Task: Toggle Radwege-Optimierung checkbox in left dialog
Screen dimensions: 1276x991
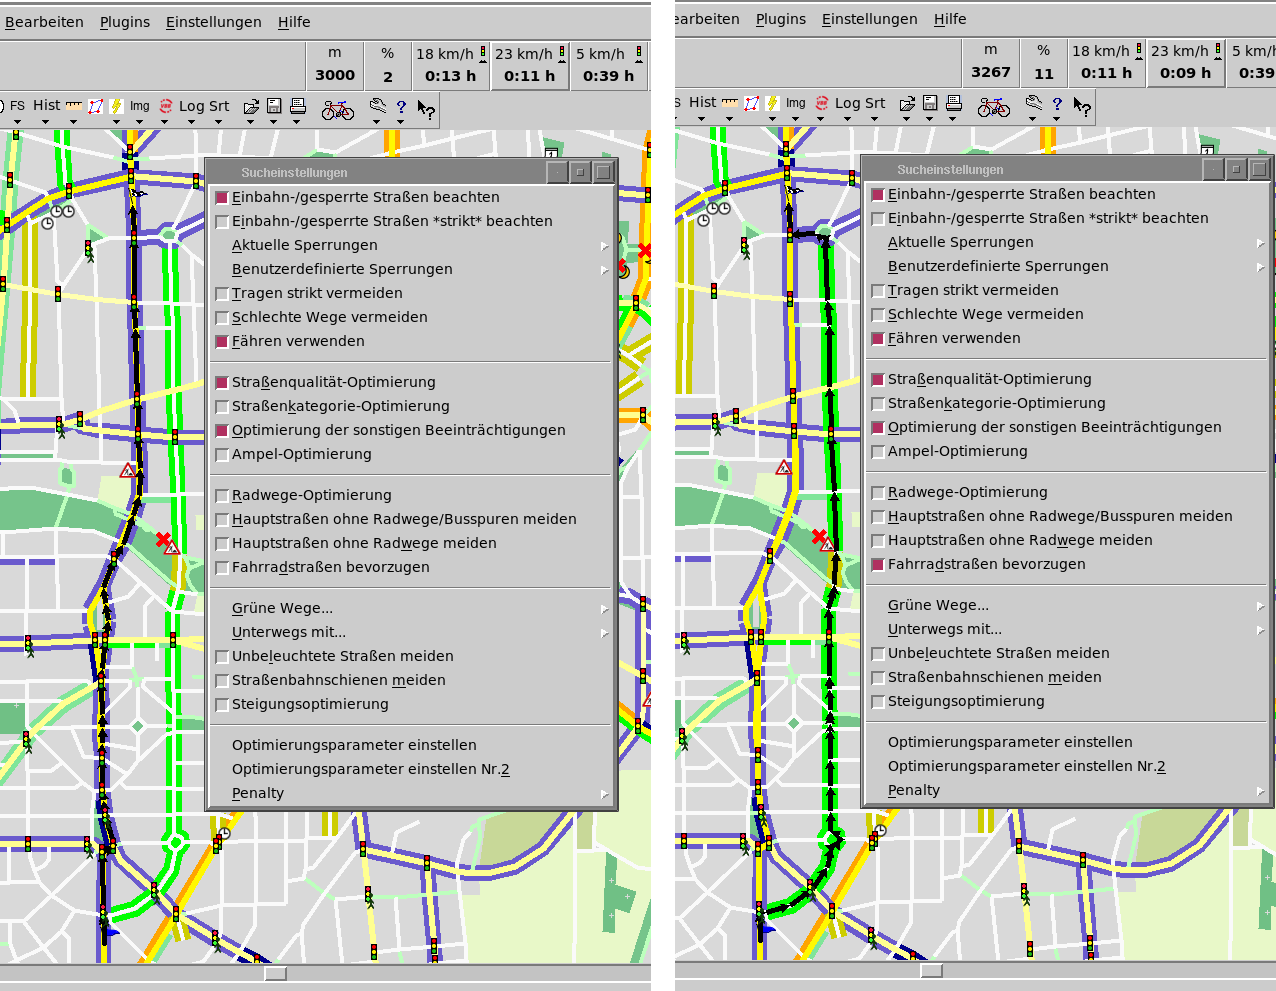Action: coord(223,496)
